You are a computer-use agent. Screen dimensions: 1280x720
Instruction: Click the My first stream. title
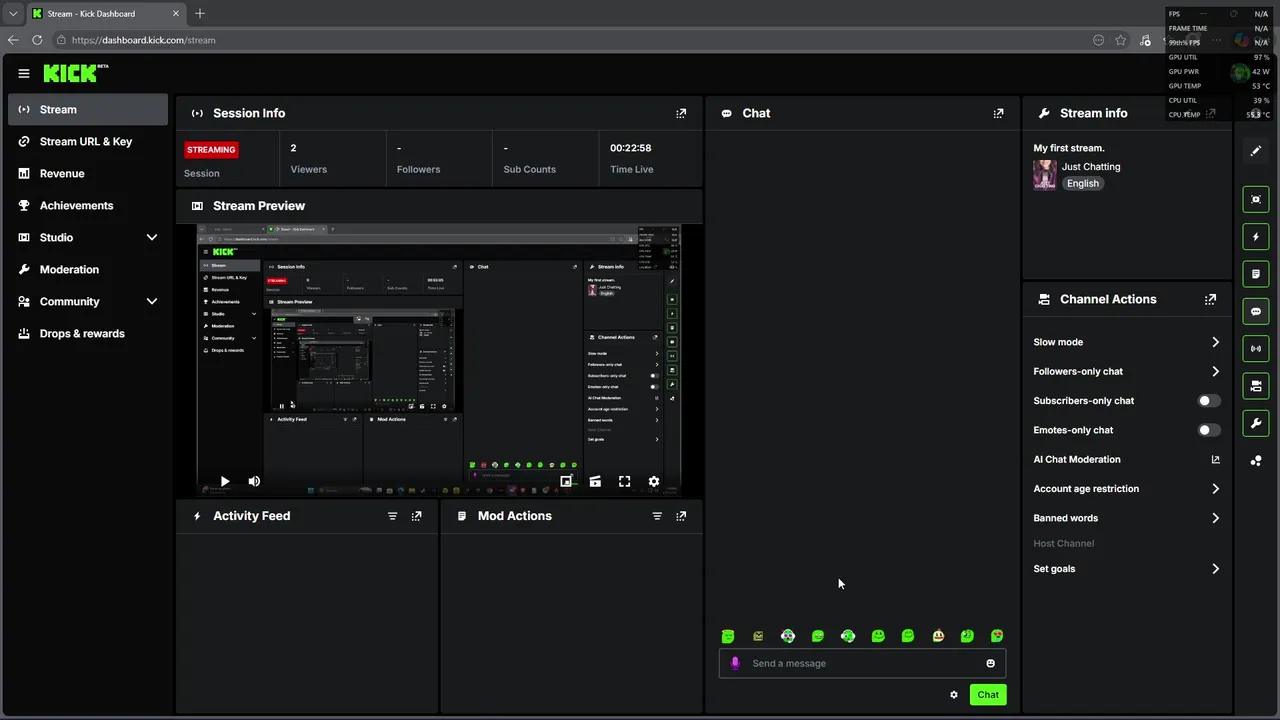click(1069, 148)
